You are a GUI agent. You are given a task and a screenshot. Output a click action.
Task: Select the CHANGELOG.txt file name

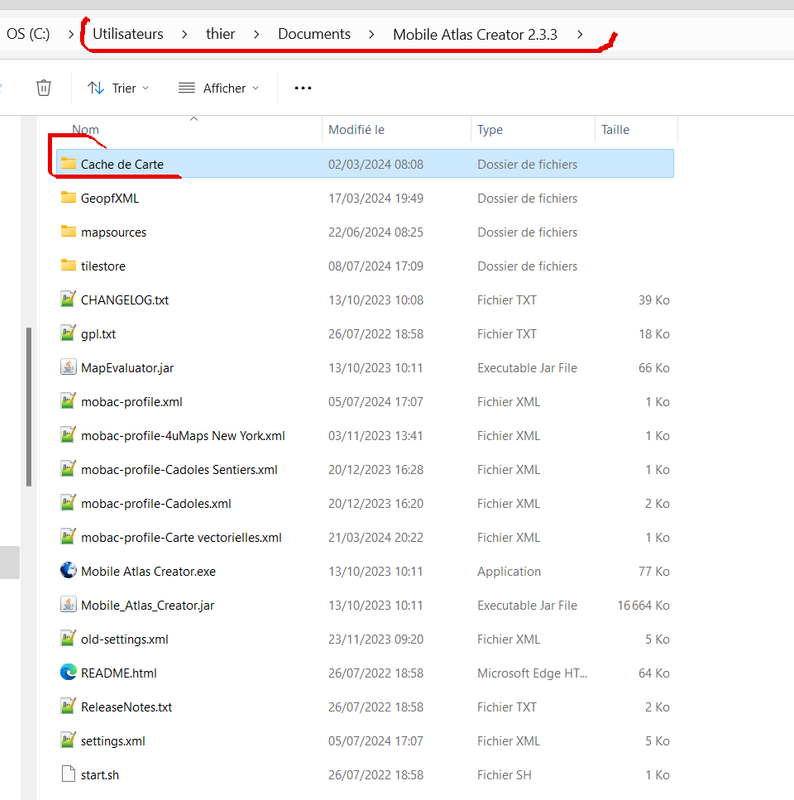tap(125, 299)
